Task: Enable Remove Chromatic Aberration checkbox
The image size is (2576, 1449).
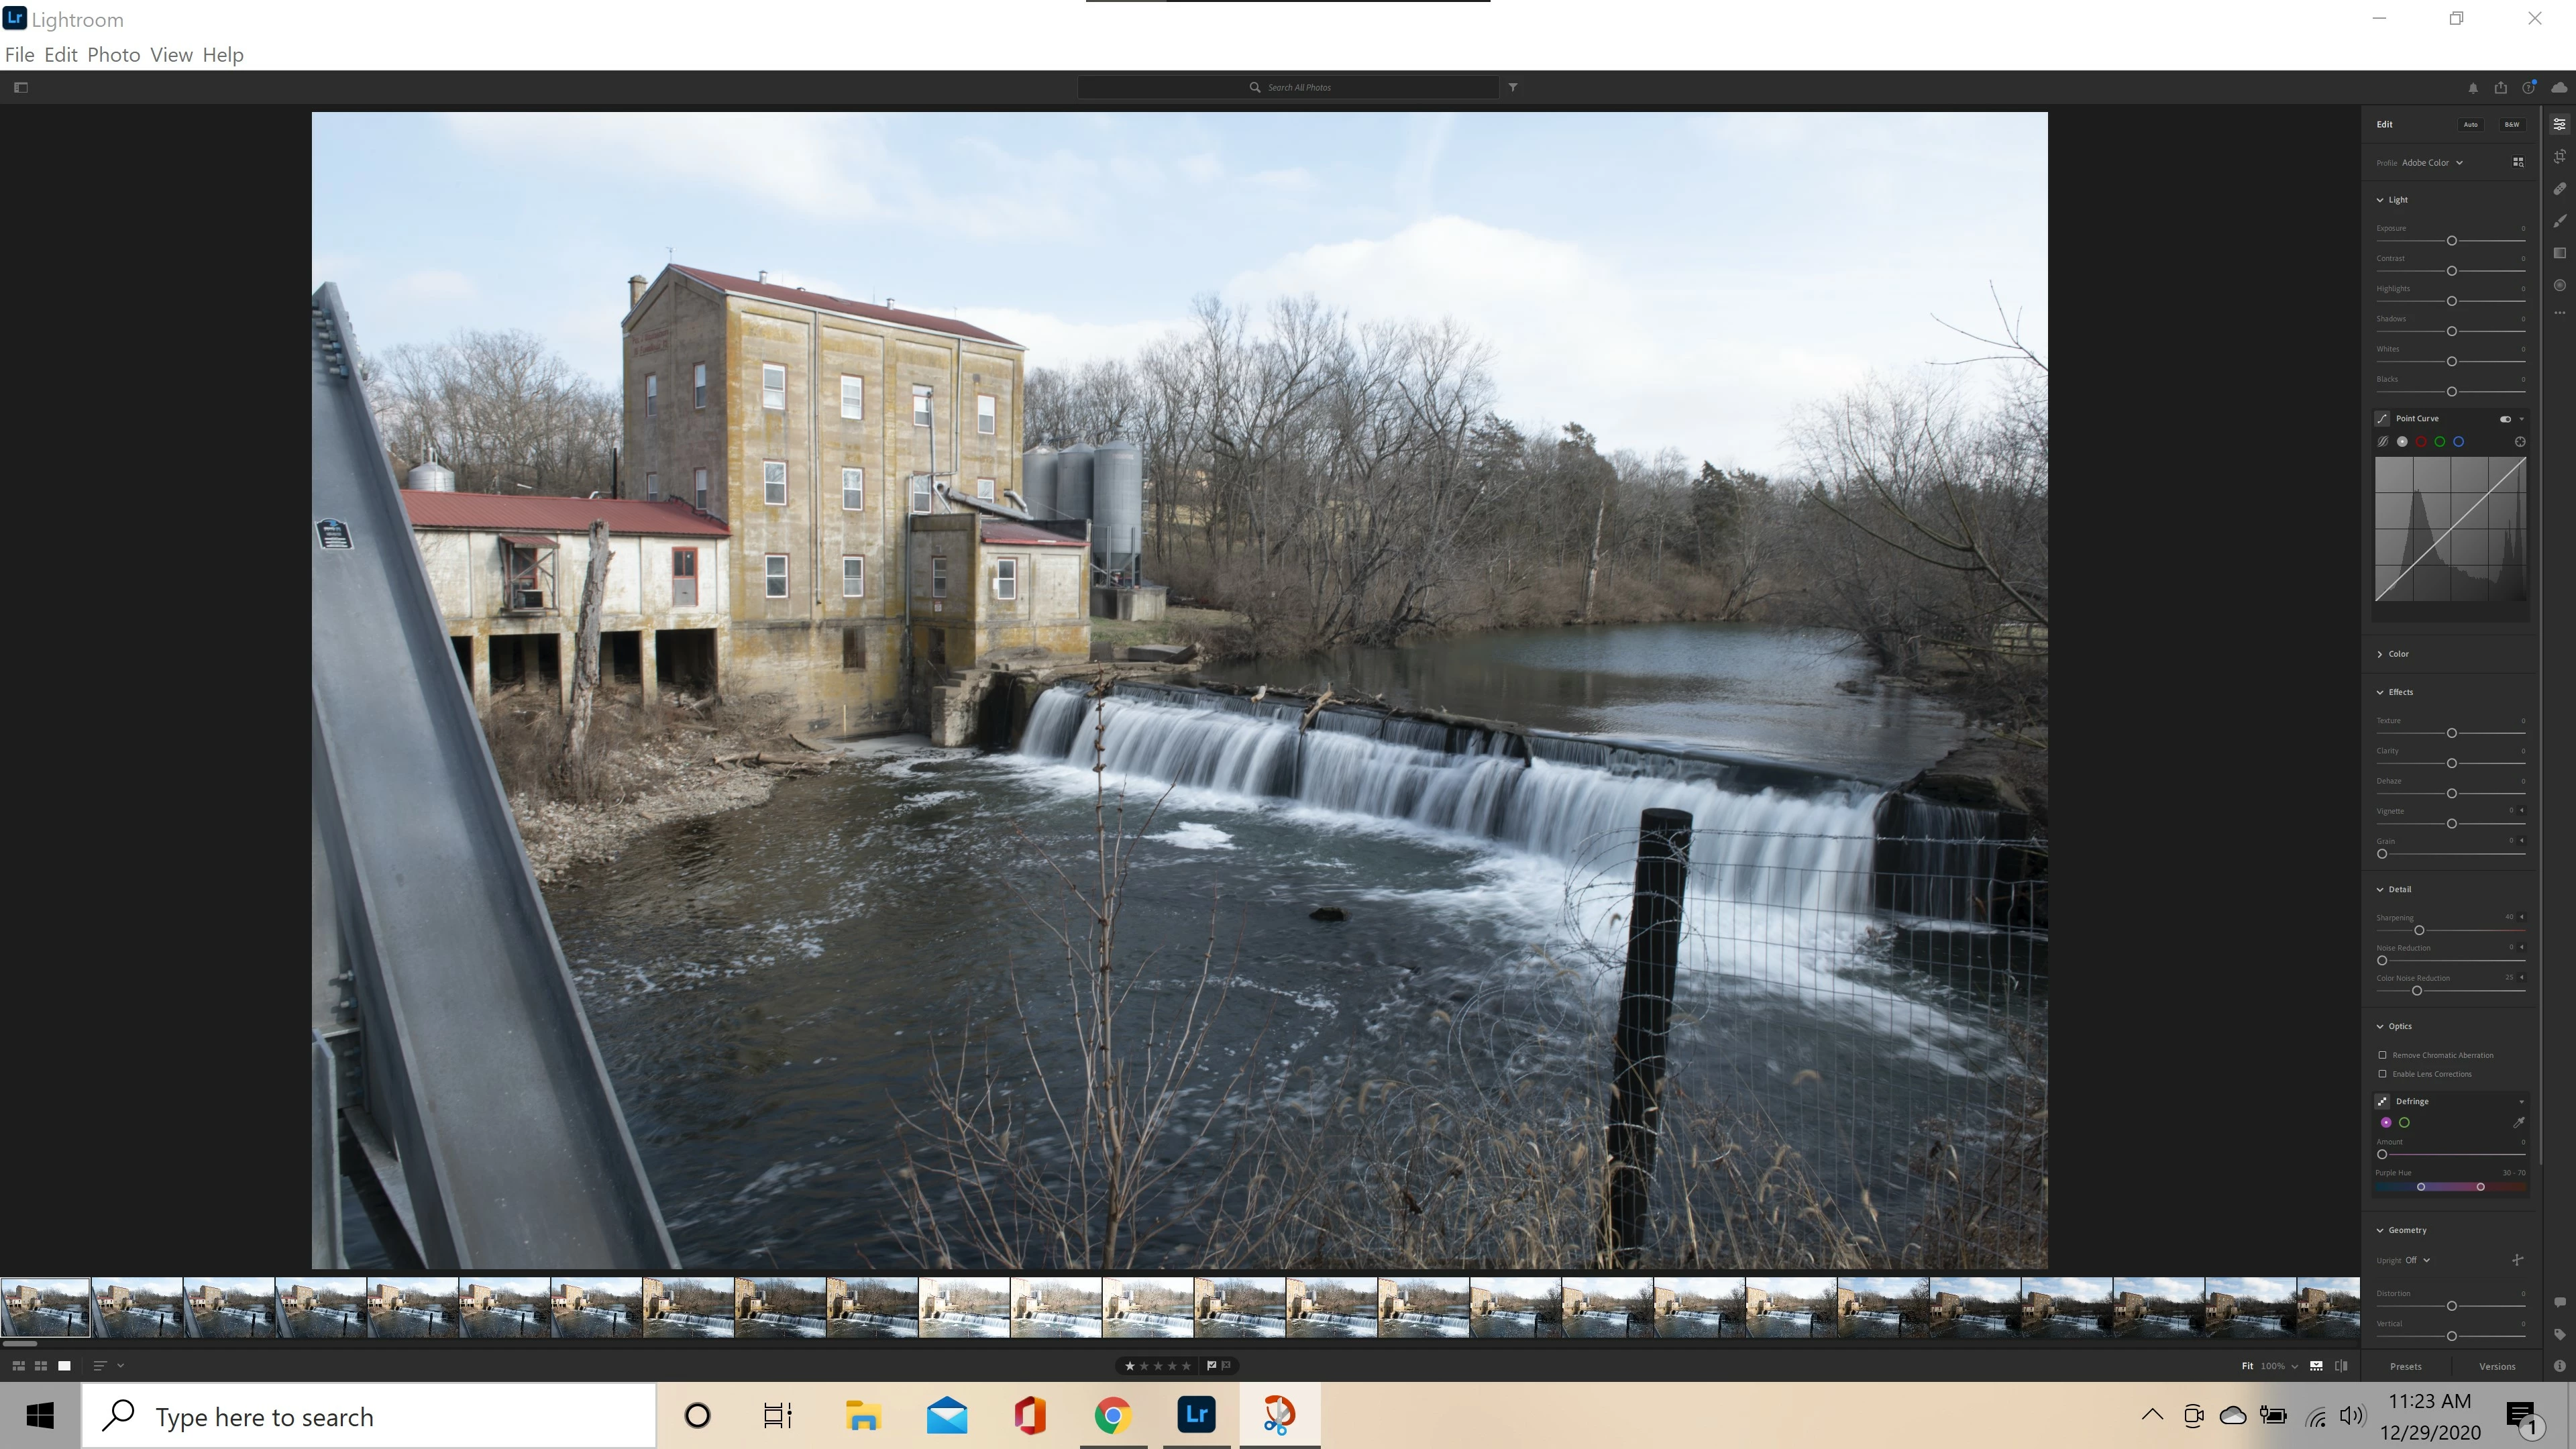Action: [x=2382, y=1055]
